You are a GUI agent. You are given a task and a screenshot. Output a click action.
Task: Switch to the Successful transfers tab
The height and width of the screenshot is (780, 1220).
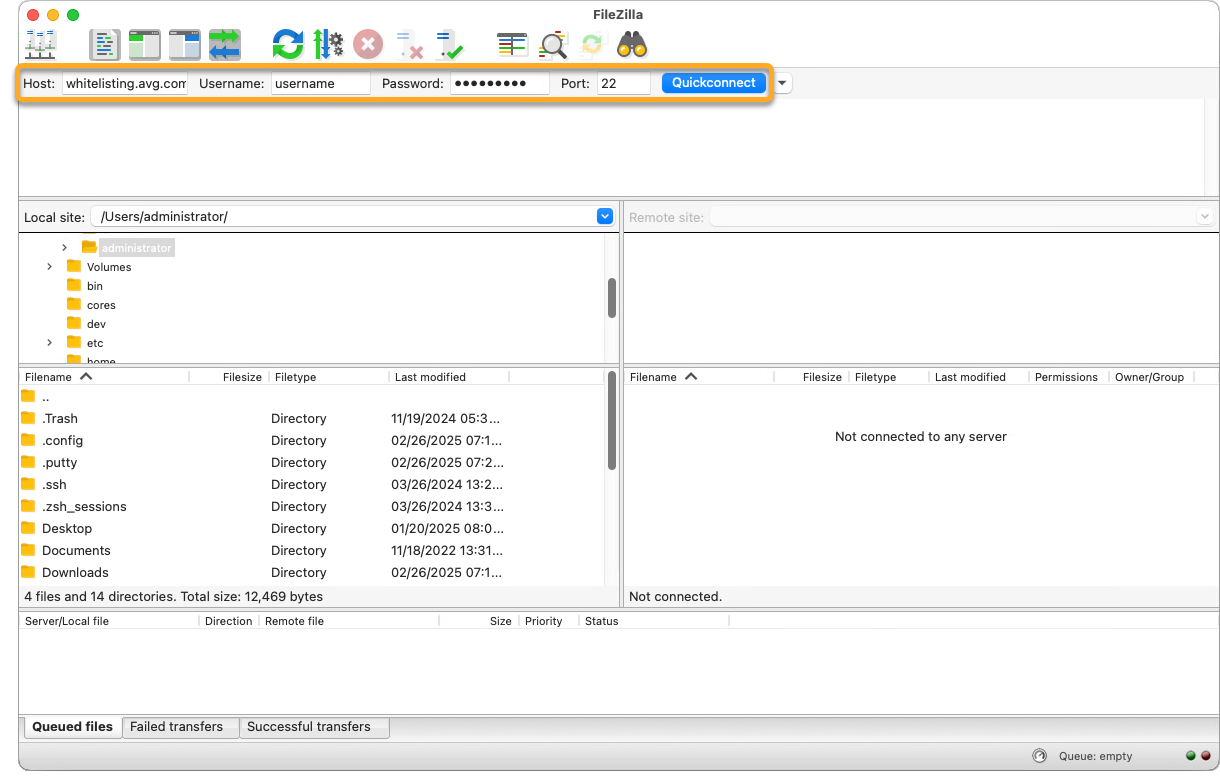(309, 727)
